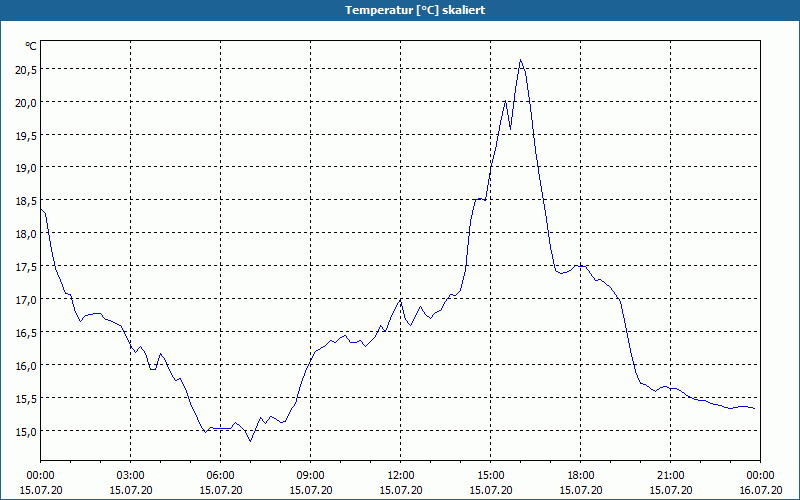This screenshot has width=800, height=500.
Task: Select the 18,5 y-axis tick label
Action: click(26, 202)
